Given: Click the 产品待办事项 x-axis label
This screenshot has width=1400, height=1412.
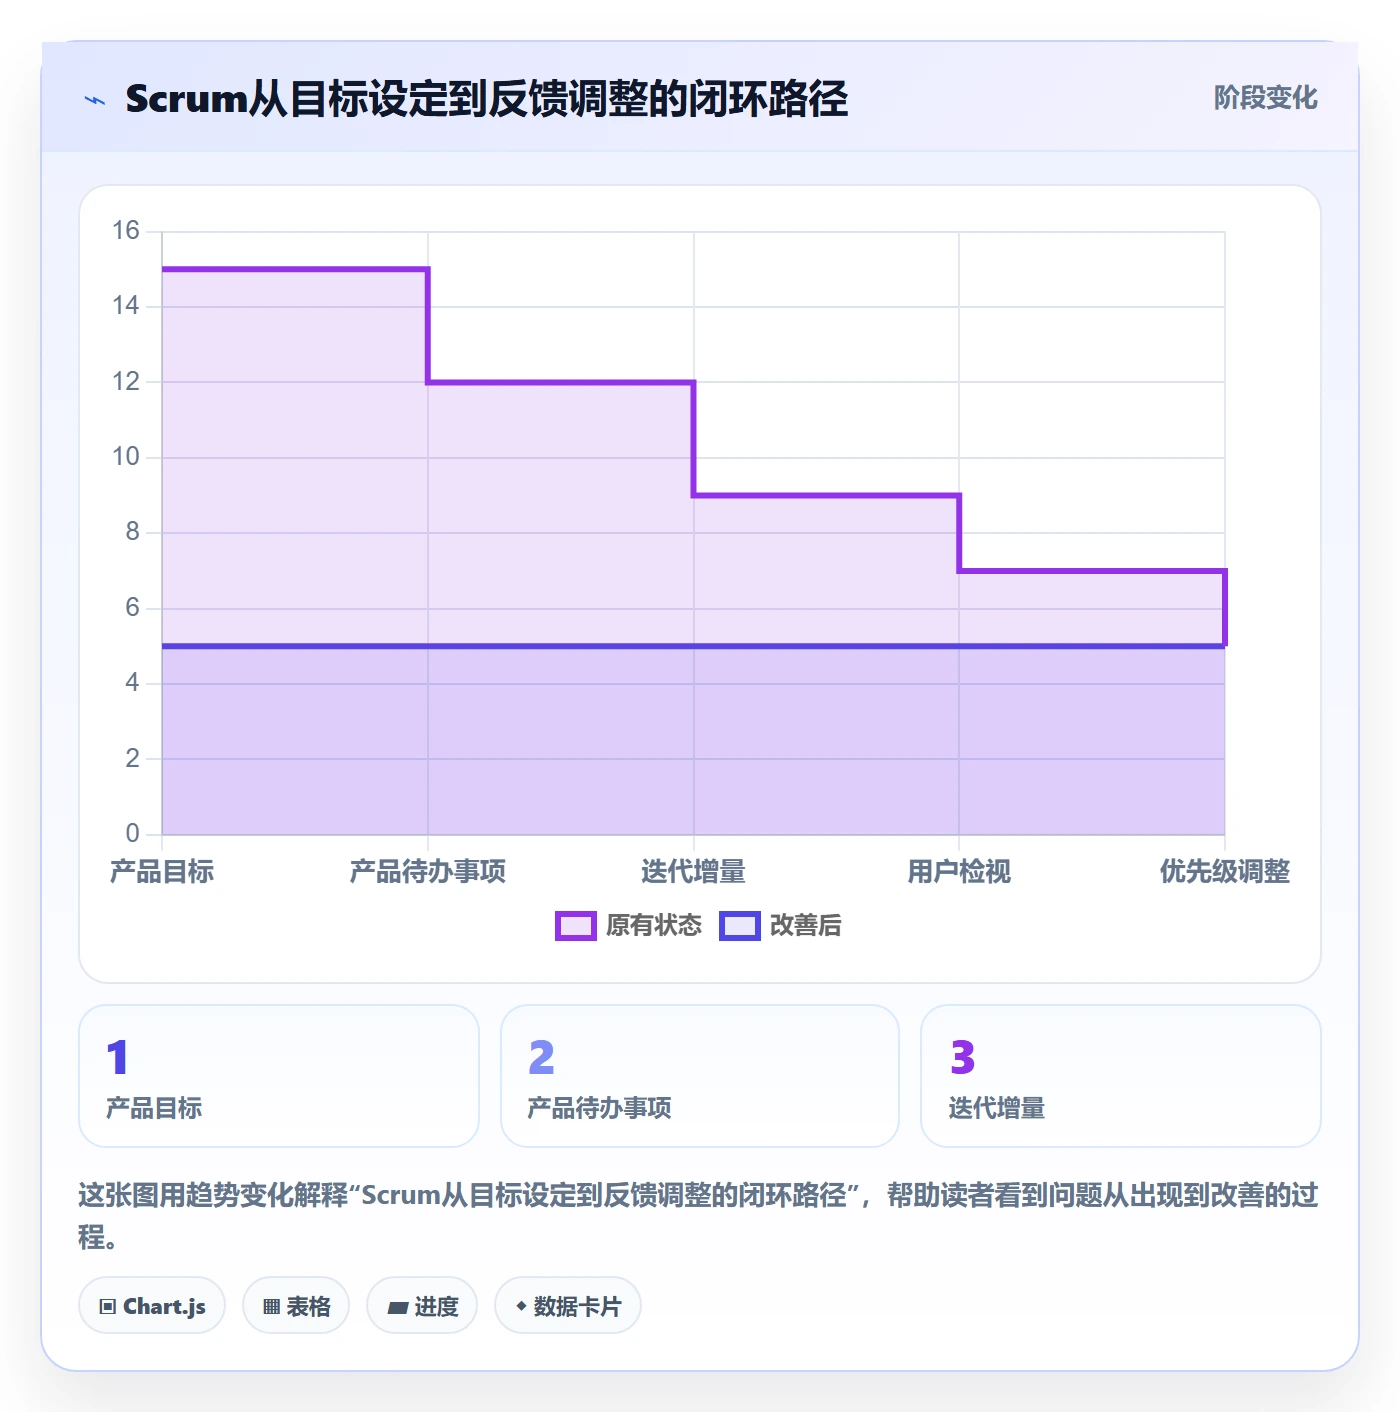Looking at the screenshot, I should 428,872.
